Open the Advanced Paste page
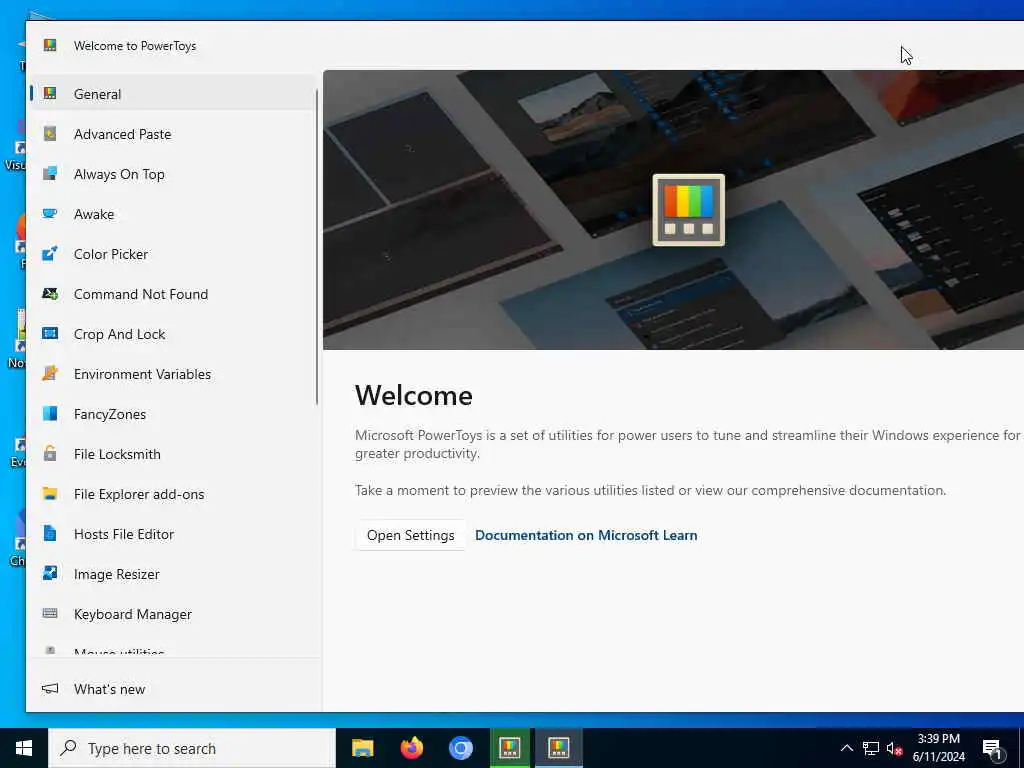The height and width of the screenshot is (768, 1024). pos(174,134)
